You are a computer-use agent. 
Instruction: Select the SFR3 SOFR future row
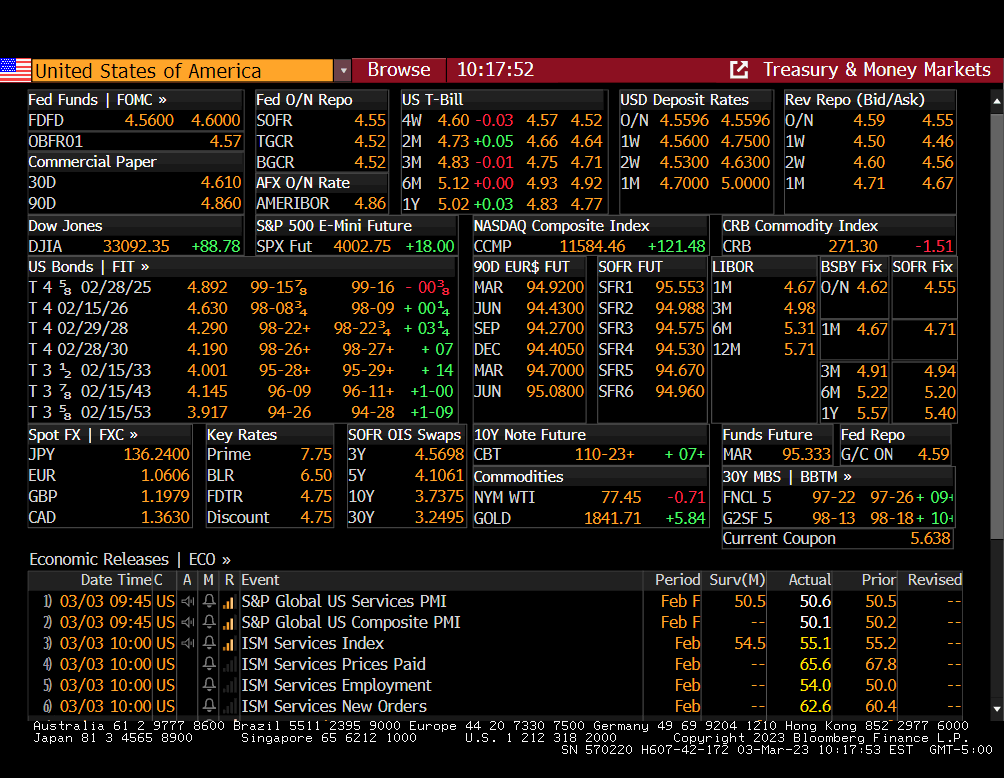click(651, 328)
